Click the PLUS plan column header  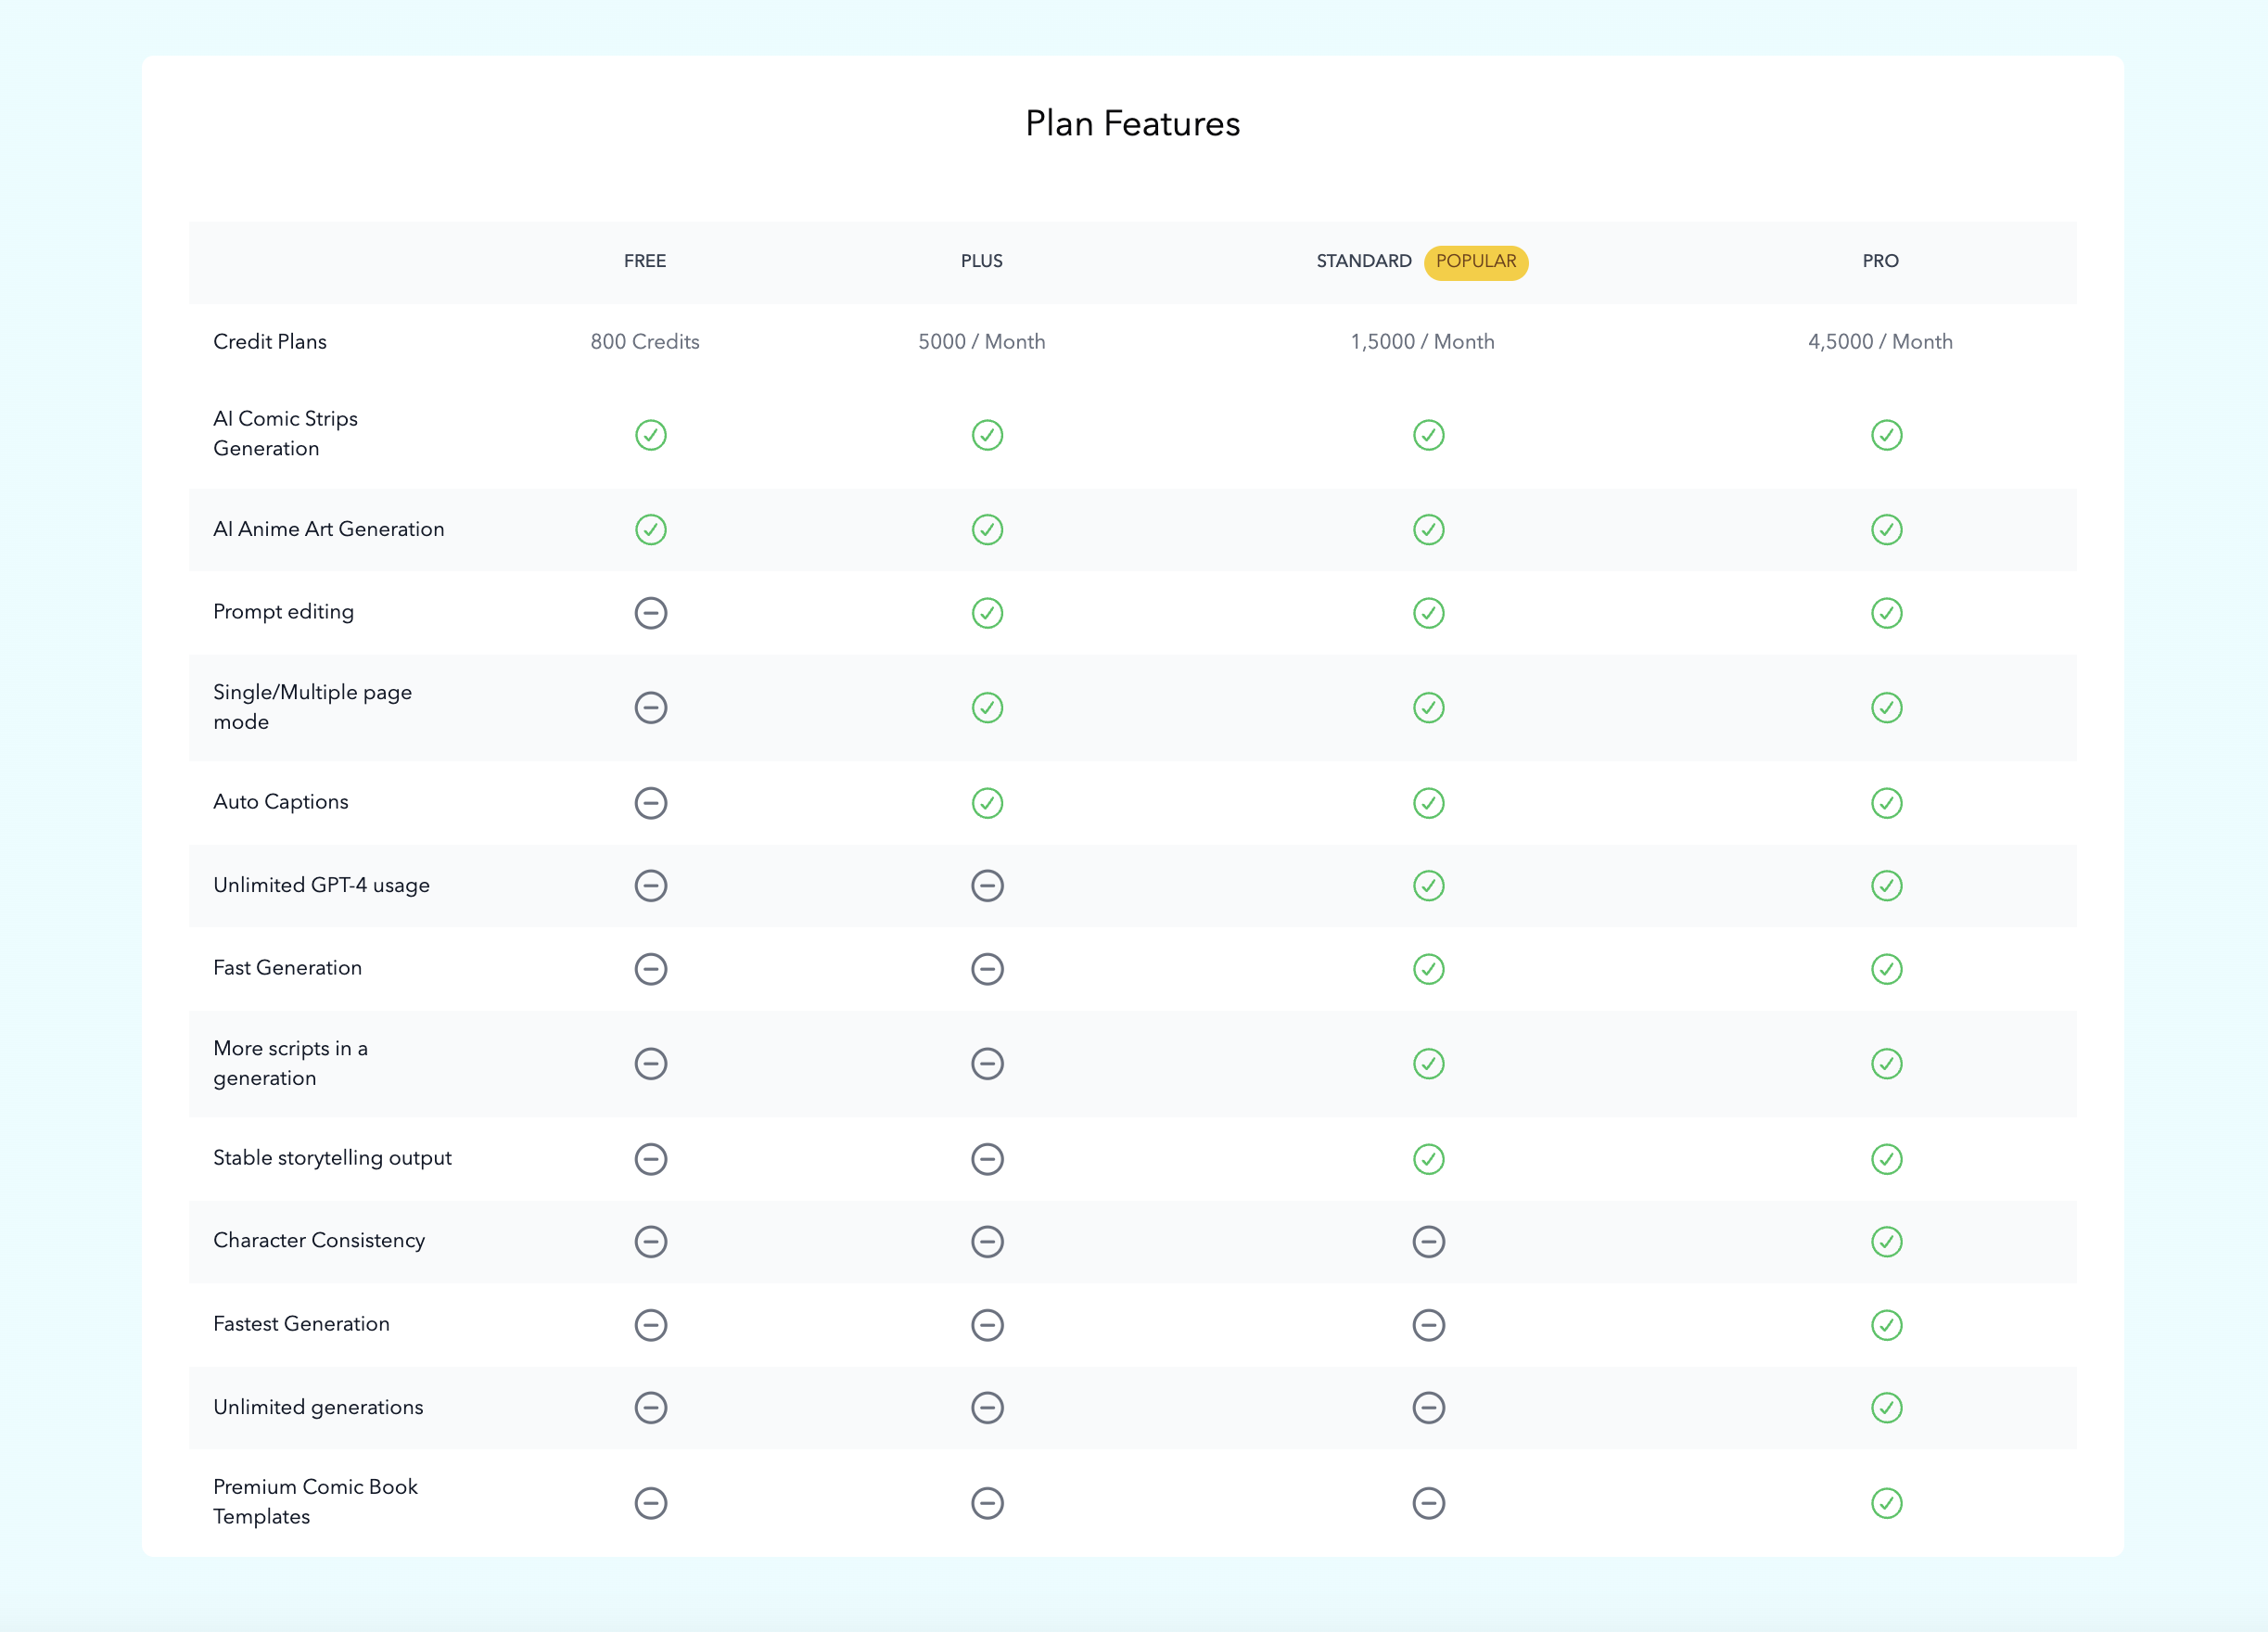(981, 262)
